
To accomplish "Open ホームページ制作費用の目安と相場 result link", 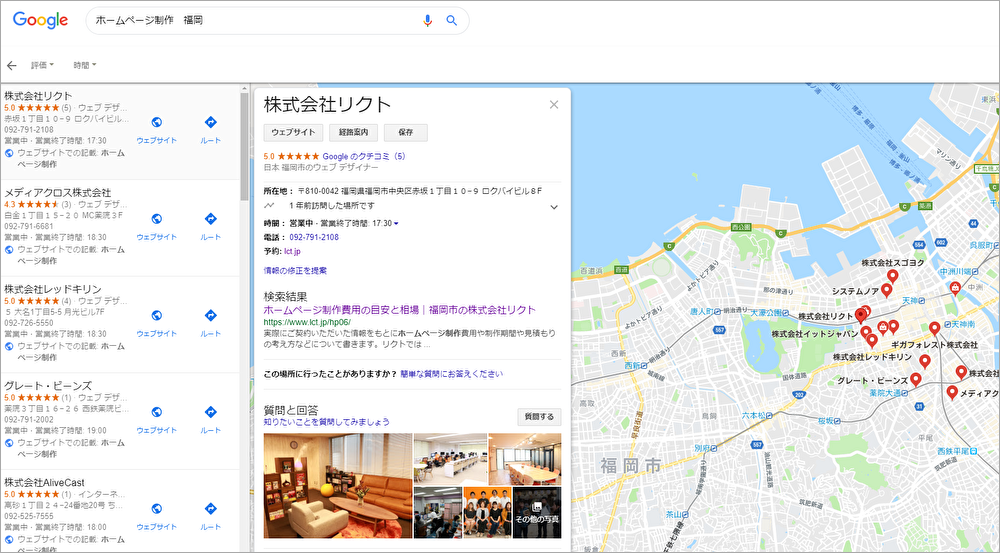I will coord(399,310).
